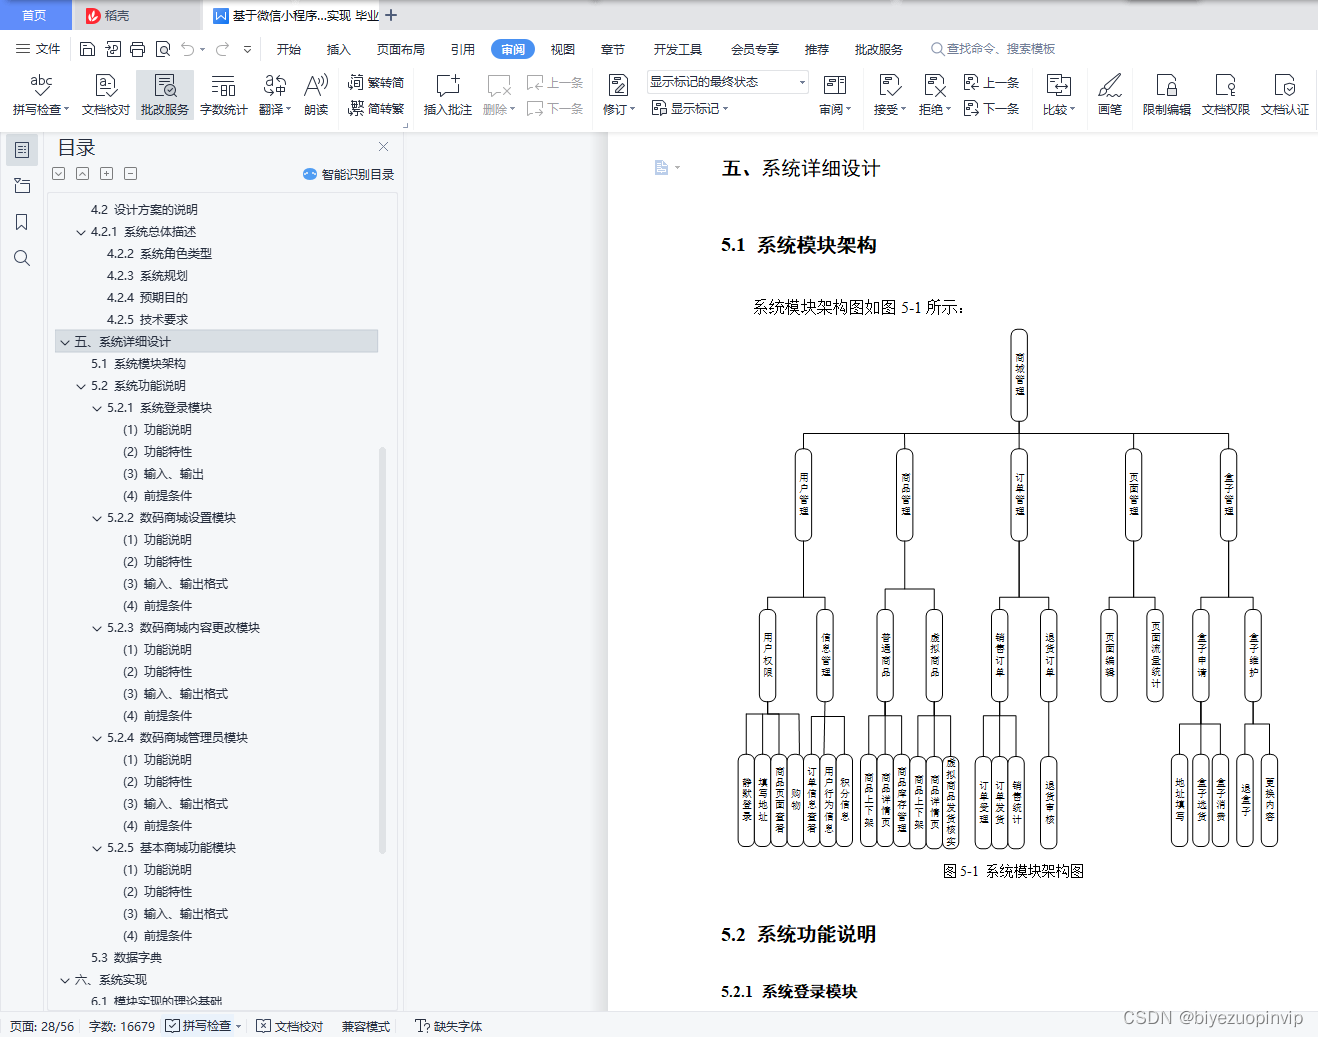
Task: Click 智能识别目录 button
Action: coord(348,174)
